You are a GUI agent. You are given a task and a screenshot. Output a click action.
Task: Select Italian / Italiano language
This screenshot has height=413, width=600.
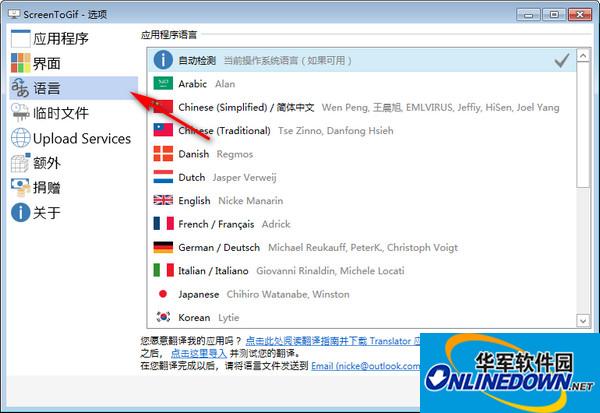point(362,271)
